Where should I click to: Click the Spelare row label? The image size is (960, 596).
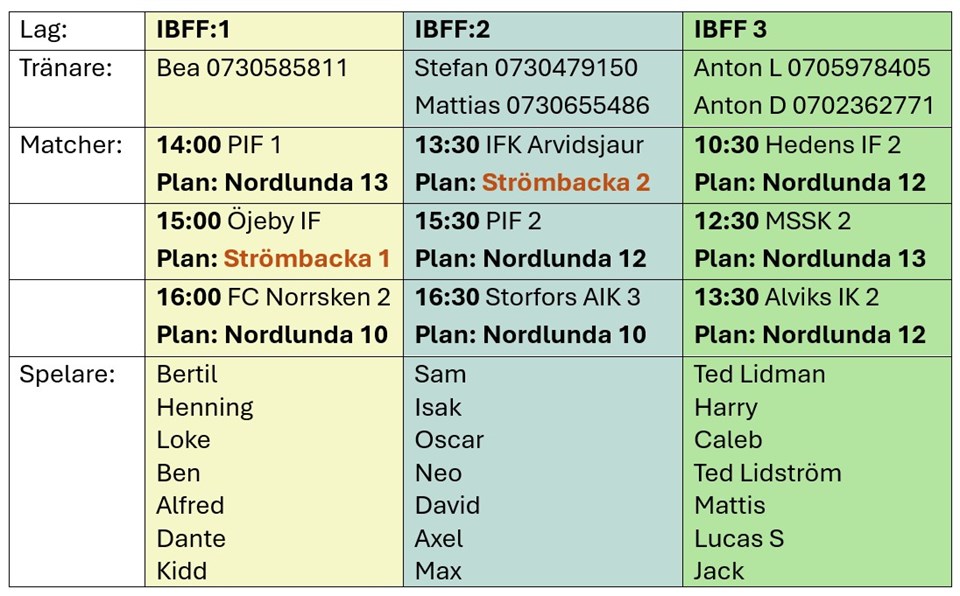(x=67, y=374)
